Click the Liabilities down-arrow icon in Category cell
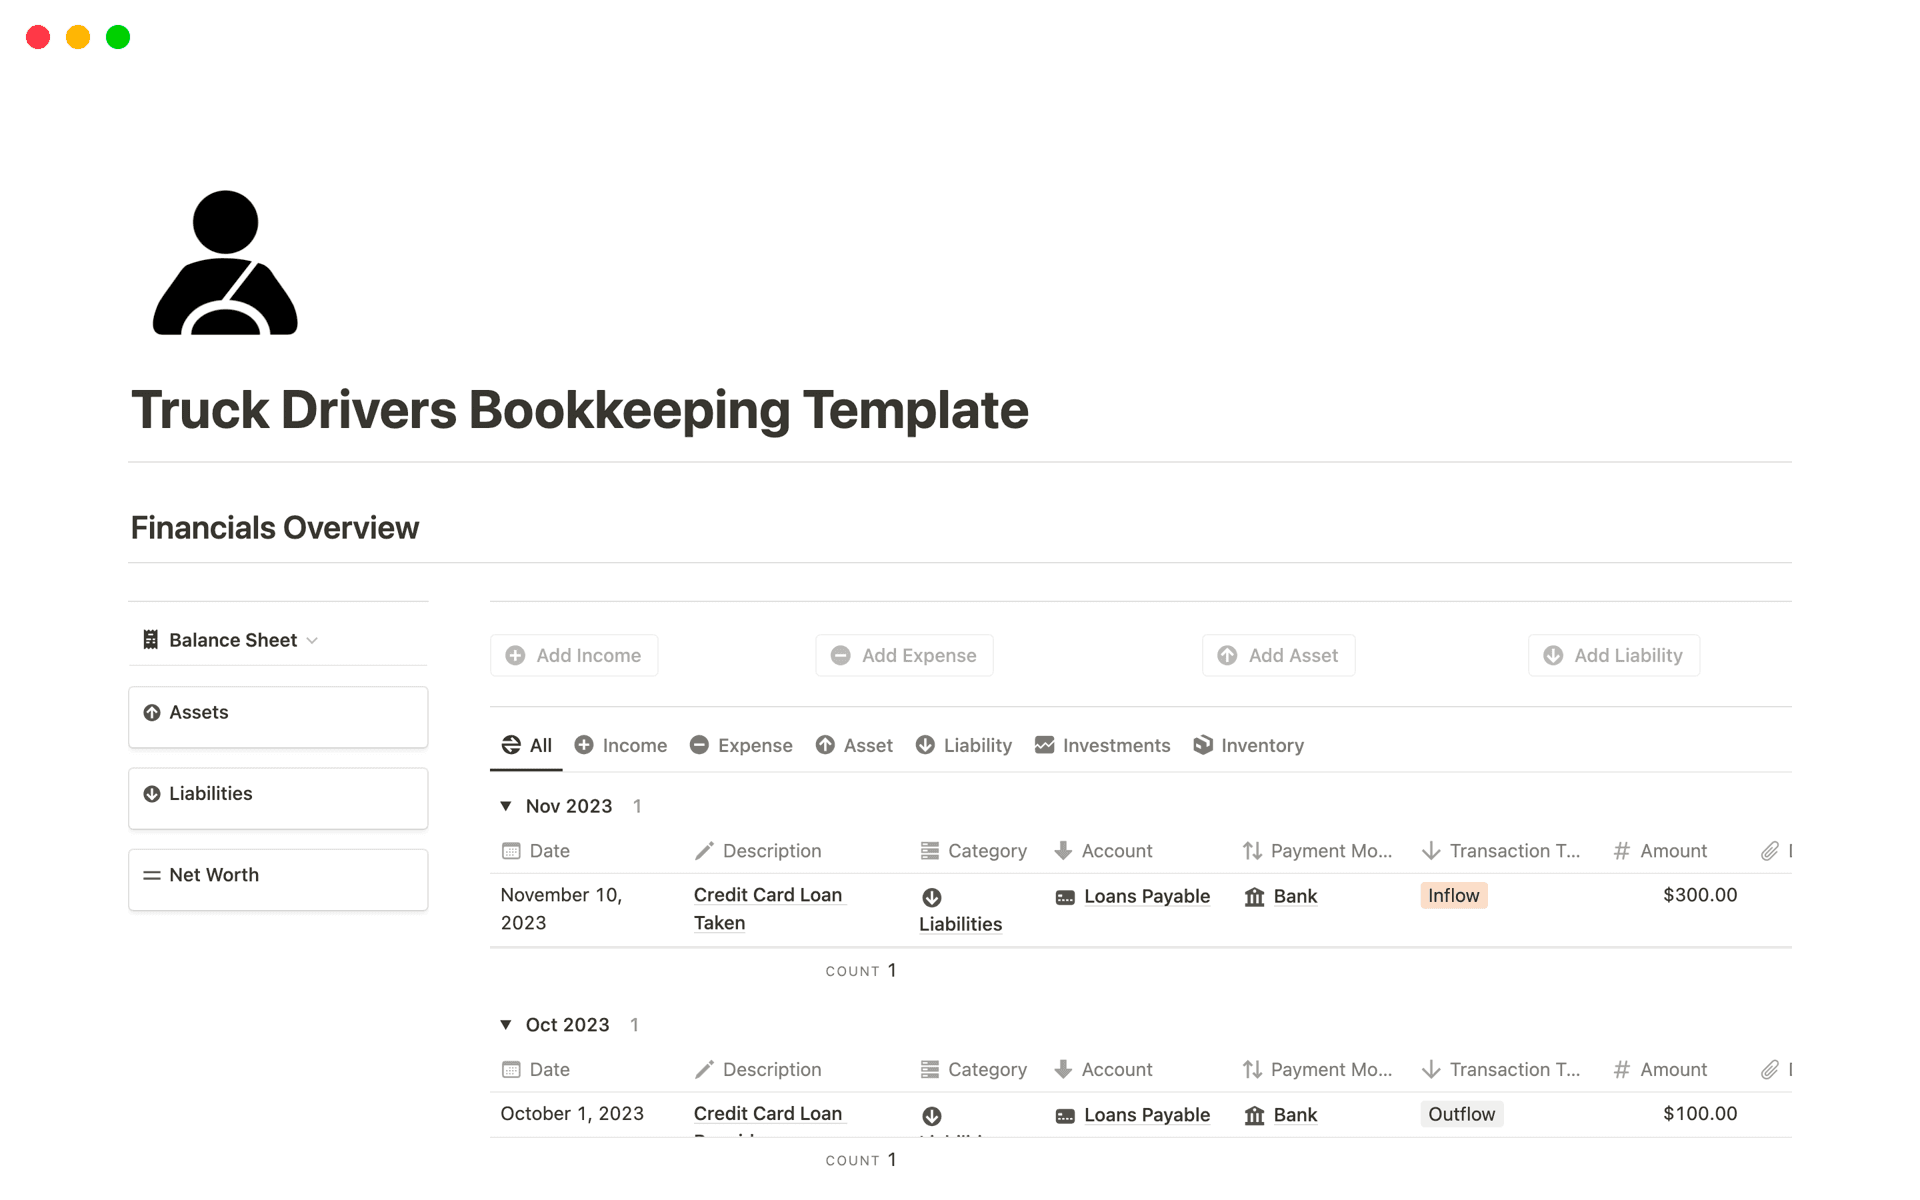This screenshot has width=1920, height=1200. coord(932,898)
